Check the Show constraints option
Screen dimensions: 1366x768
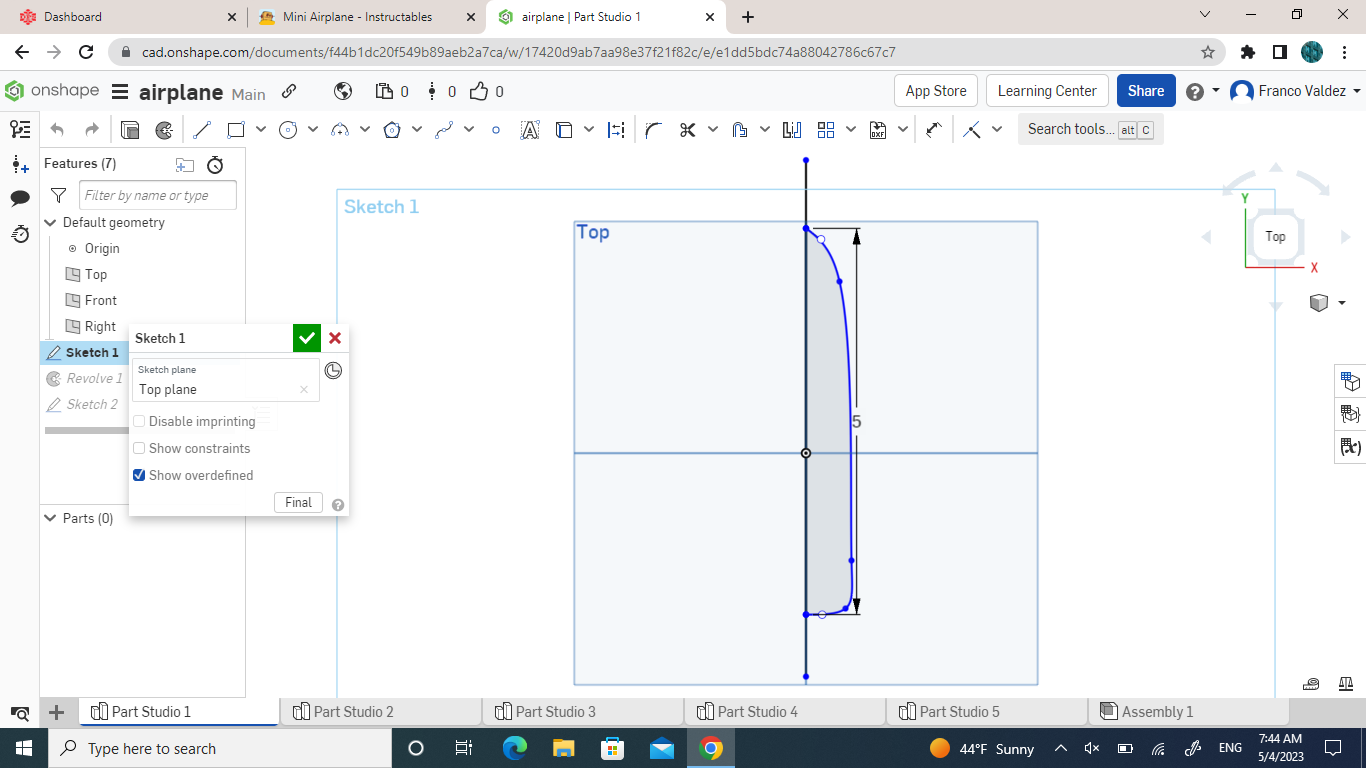tap(139, 448)
